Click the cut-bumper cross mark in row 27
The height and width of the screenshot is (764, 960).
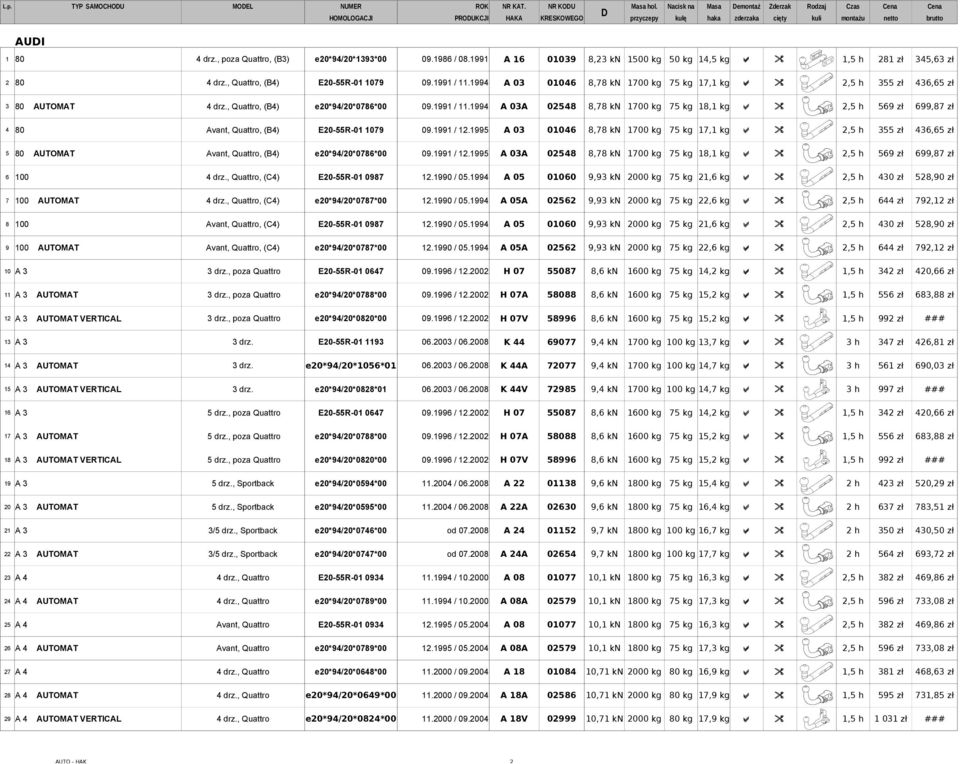coord(779,672)
